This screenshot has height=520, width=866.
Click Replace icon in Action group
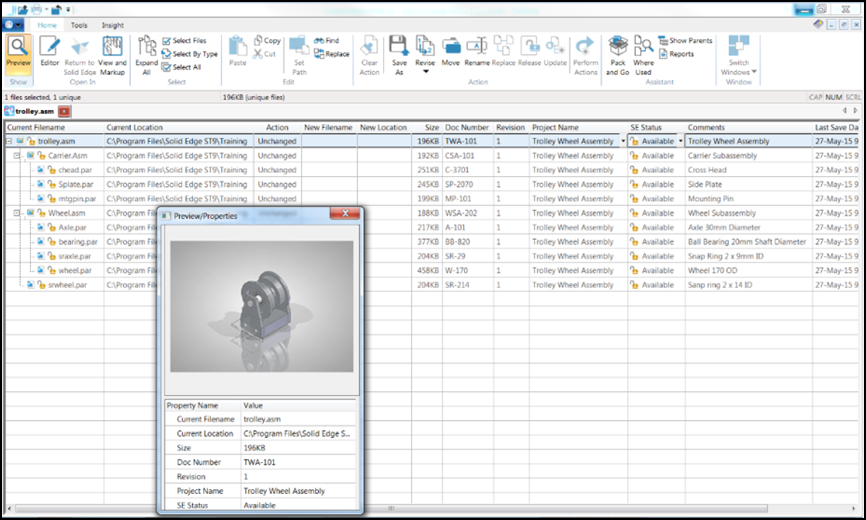tap(503, 51)
